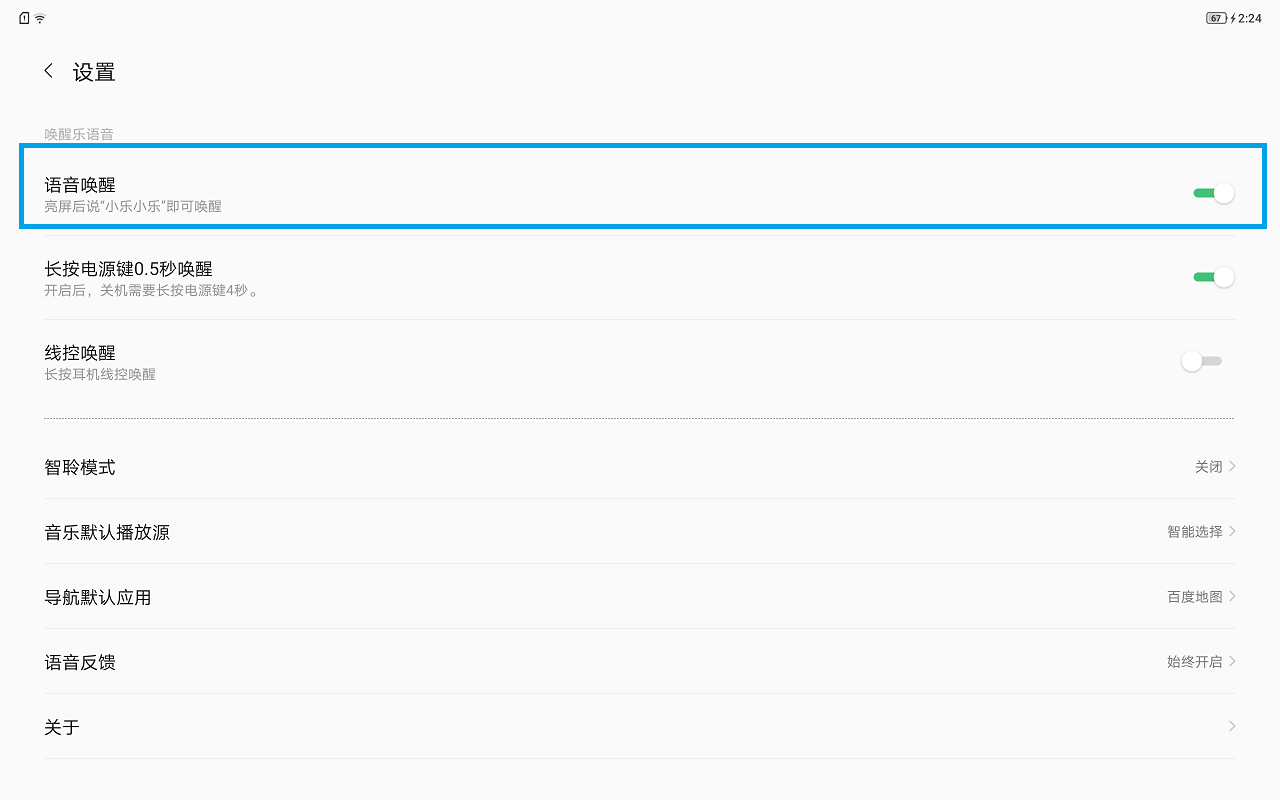Tap the 智能选择 value text
This screenshot has height=800, width=1280.
coord(1195,532)
